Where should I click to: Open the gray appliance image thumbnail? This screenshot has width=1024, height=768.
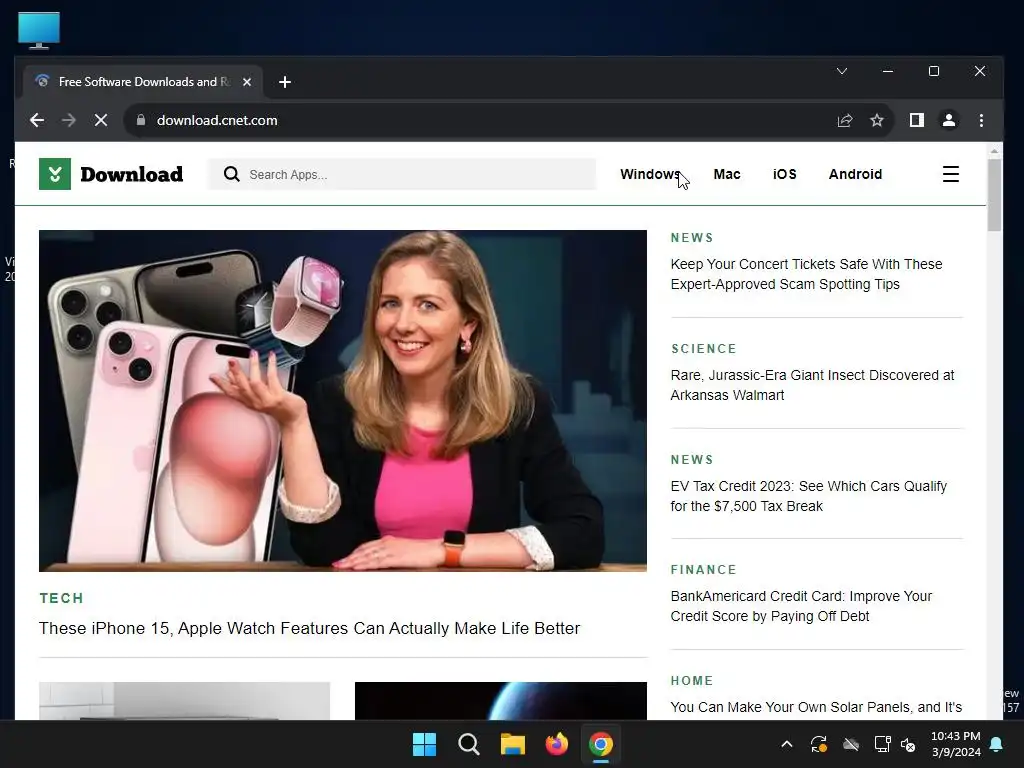click(185, 701)
